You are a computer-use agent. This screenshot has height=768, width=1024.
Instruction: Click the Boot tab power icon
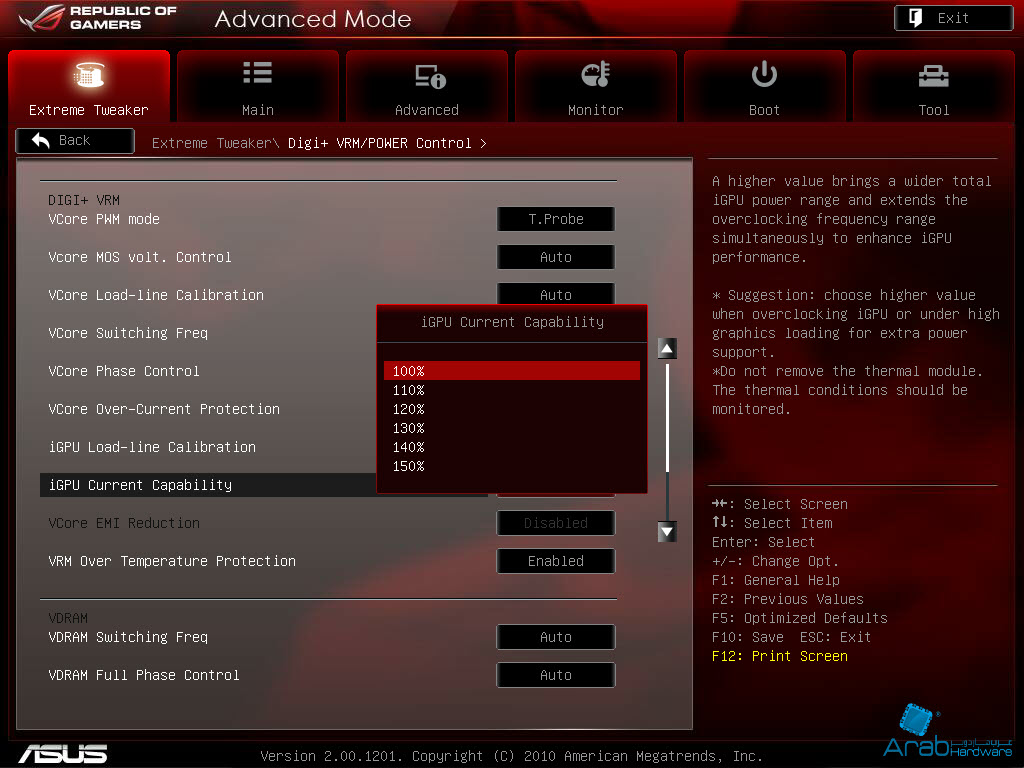(x=764, y=75)
